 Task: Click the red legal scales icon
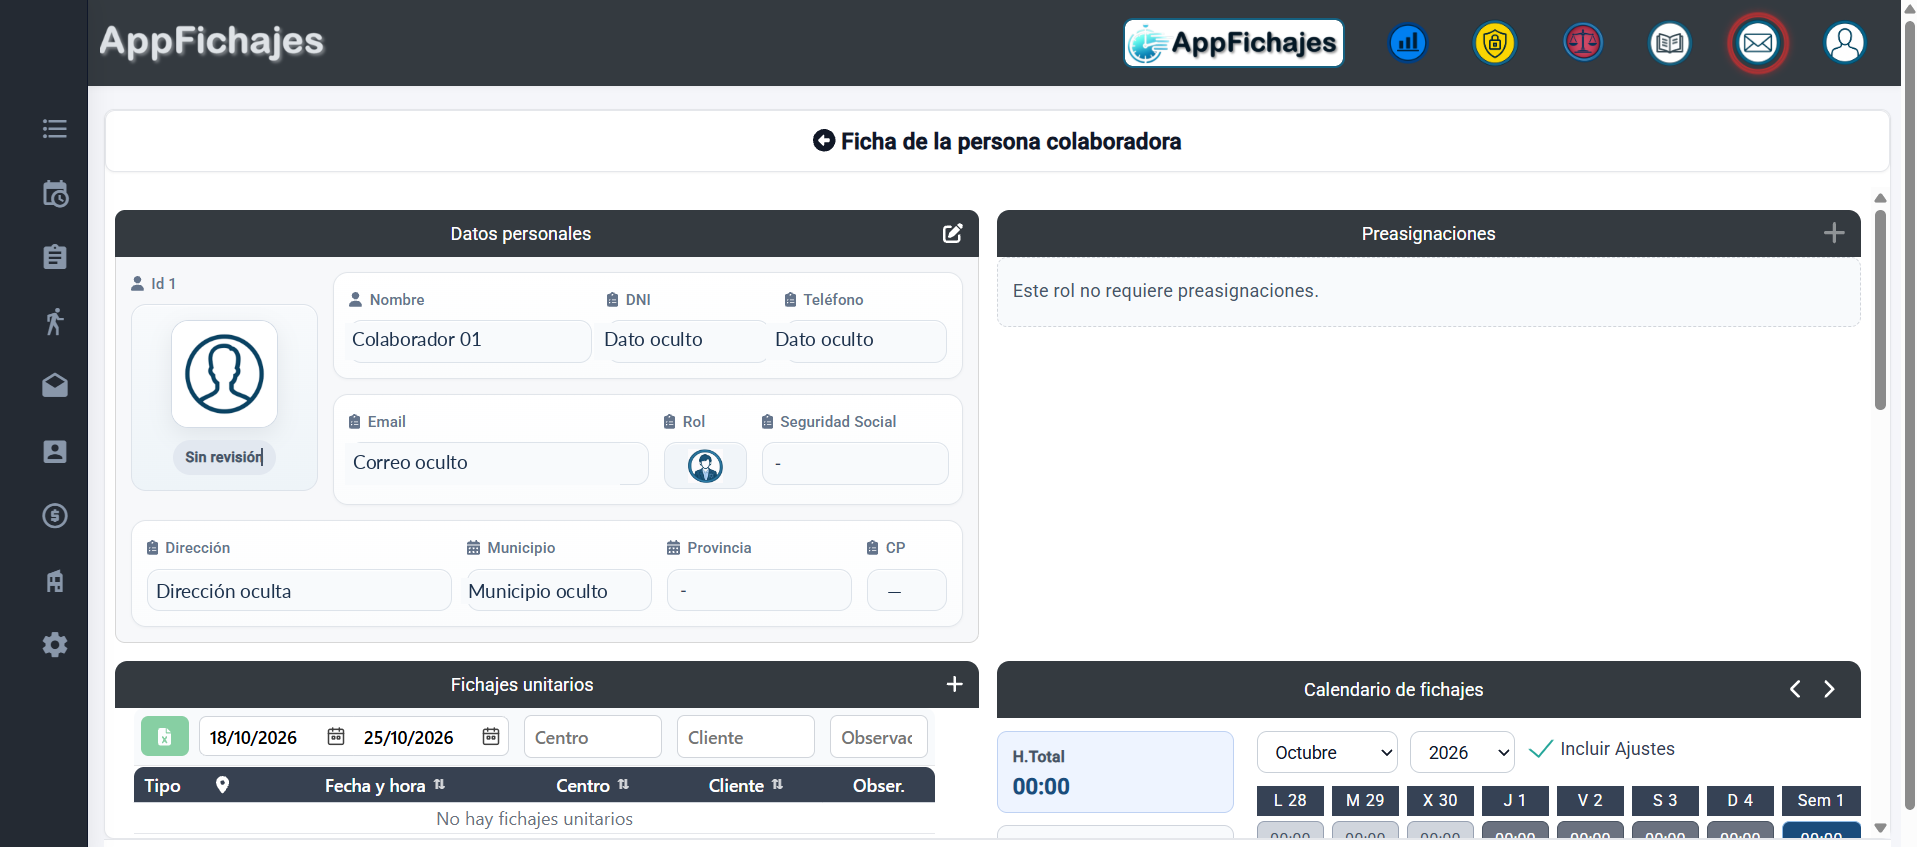click(1583, 43)
